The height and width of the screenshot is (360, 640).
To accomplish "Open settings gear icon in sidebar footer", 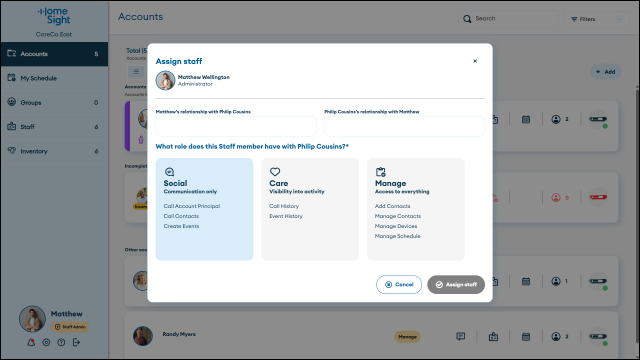I will pos(46,342).
